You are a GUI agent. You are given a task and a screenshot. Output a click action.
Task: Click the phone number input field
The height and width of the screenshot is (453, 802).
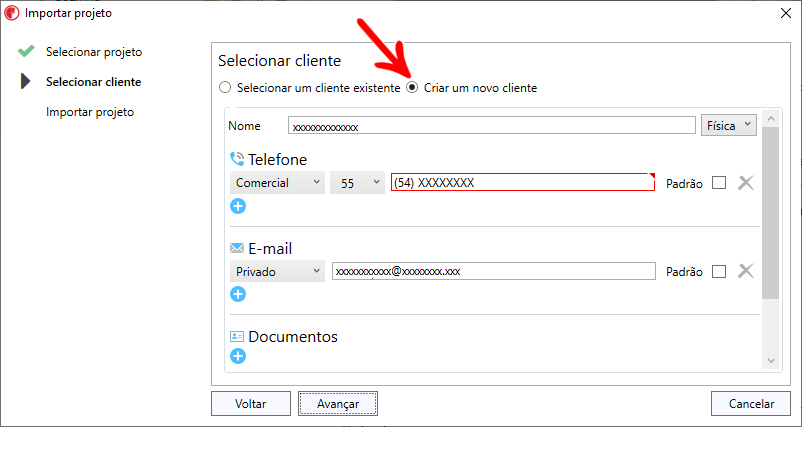pyautogui.click(x=523, y=183)
